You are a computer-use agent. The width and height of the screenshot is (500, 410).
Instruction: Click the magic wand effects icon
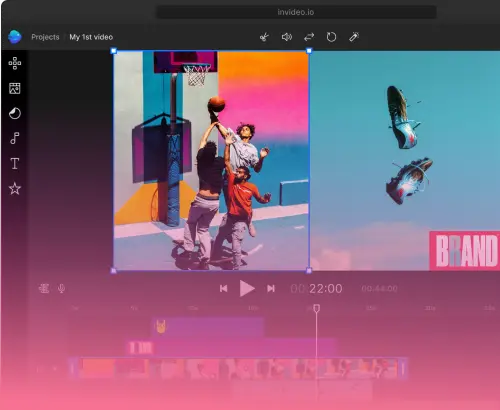click(354, 37)
